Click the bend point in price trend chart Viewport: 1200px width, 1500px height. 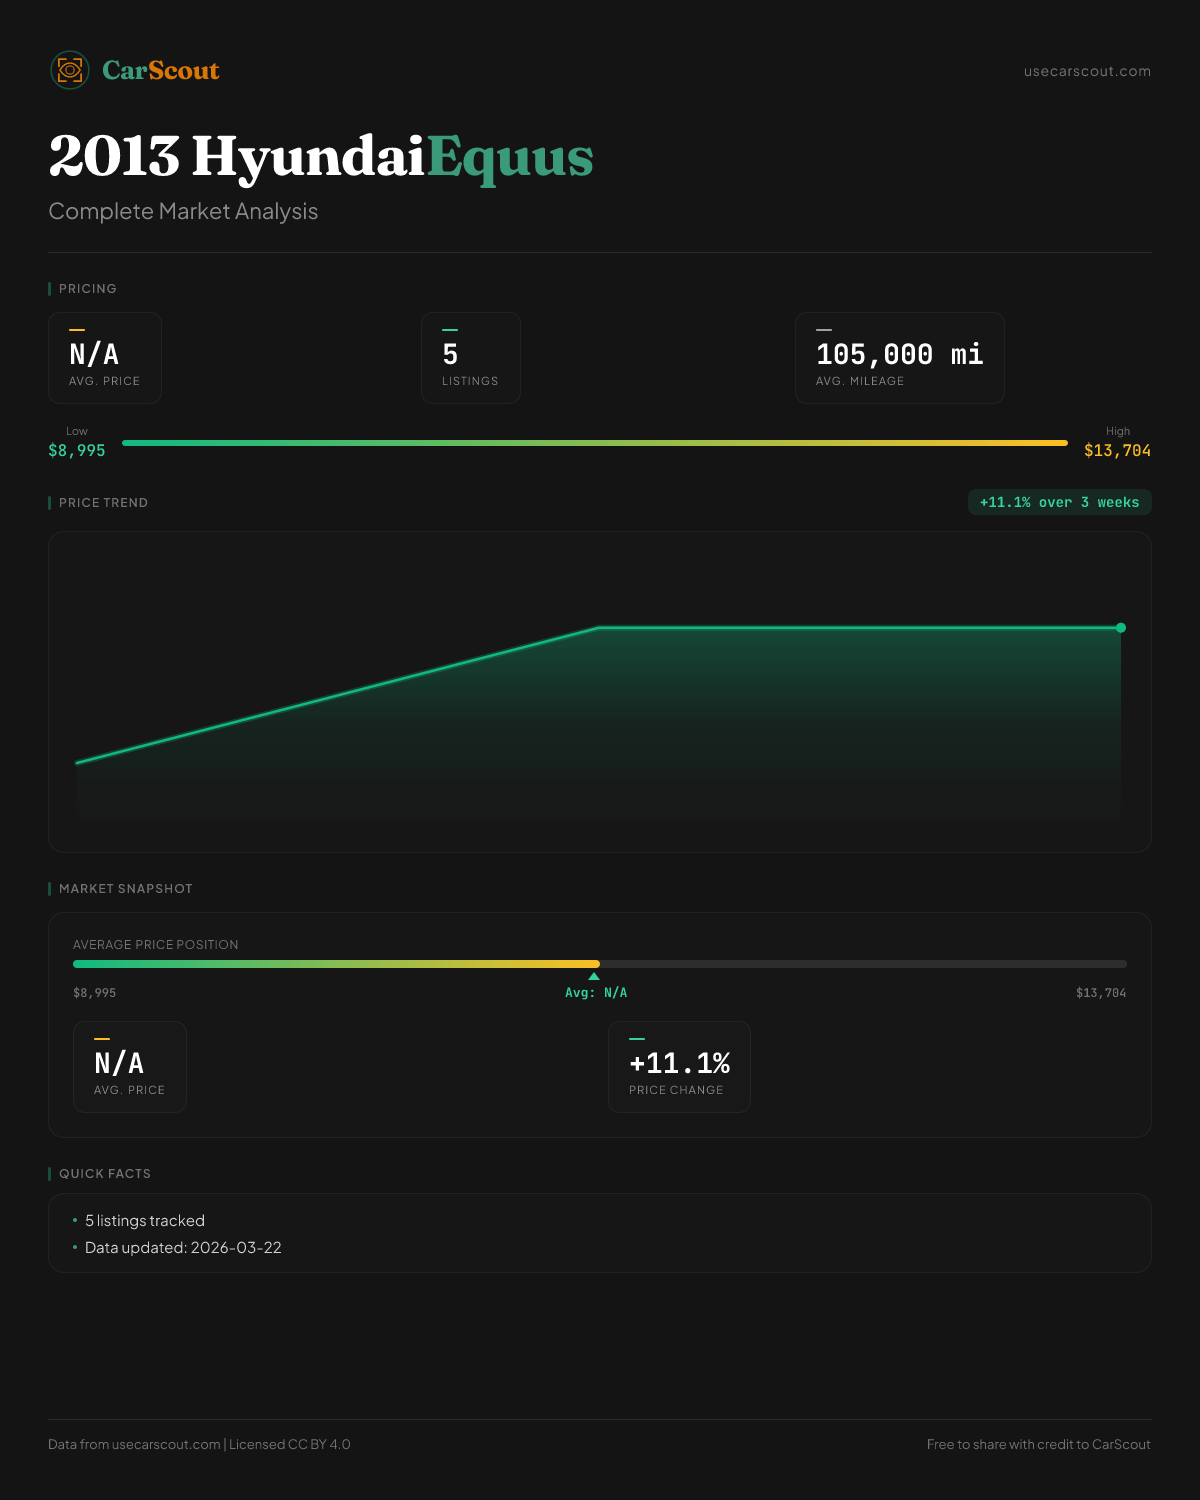tap(598, 628)
